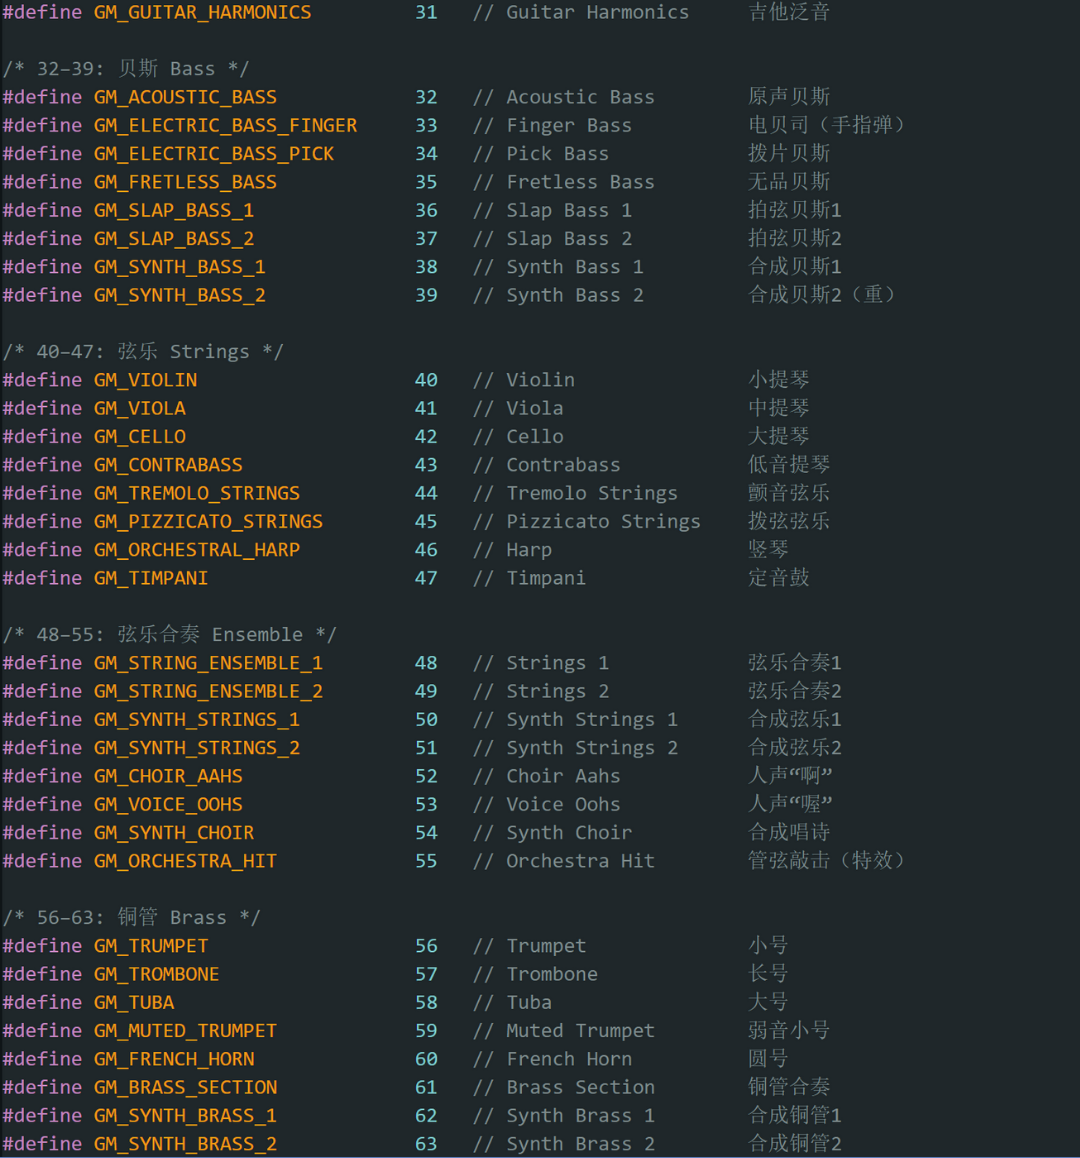Image resolution: width=1080 pixels, height=1158 pixels.
Task: Place cursor on GM_ACOUSTIC_BASS identifier
Action: 185,97
